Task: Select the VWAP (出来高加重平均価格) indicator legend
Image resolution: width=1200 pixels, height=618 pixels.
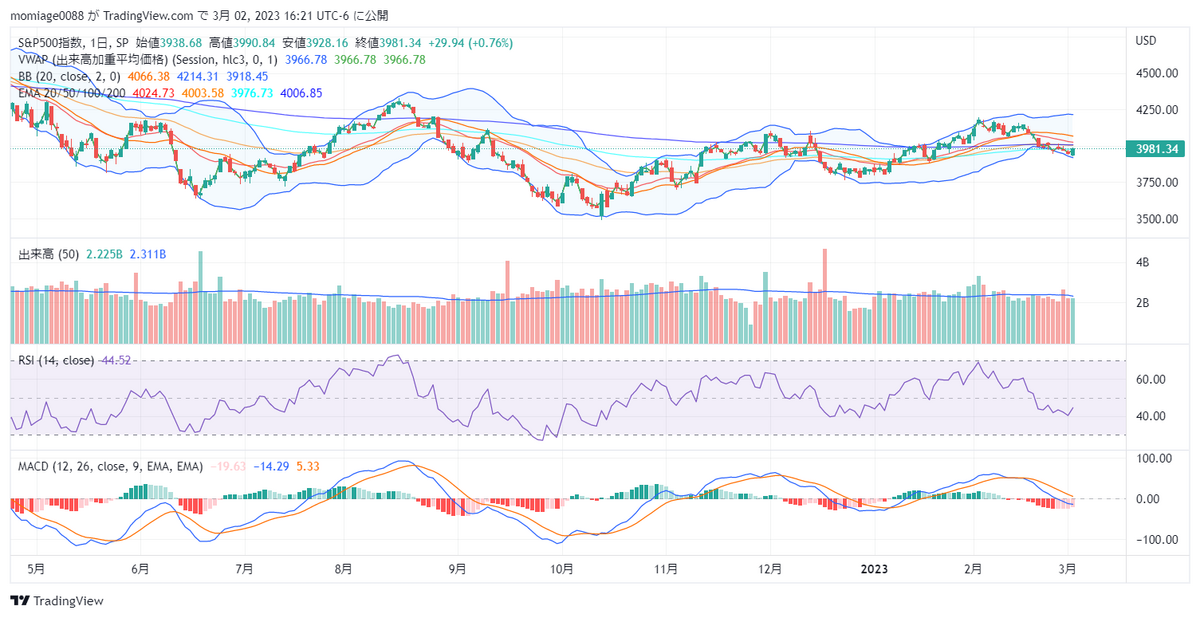Action: 149,60
